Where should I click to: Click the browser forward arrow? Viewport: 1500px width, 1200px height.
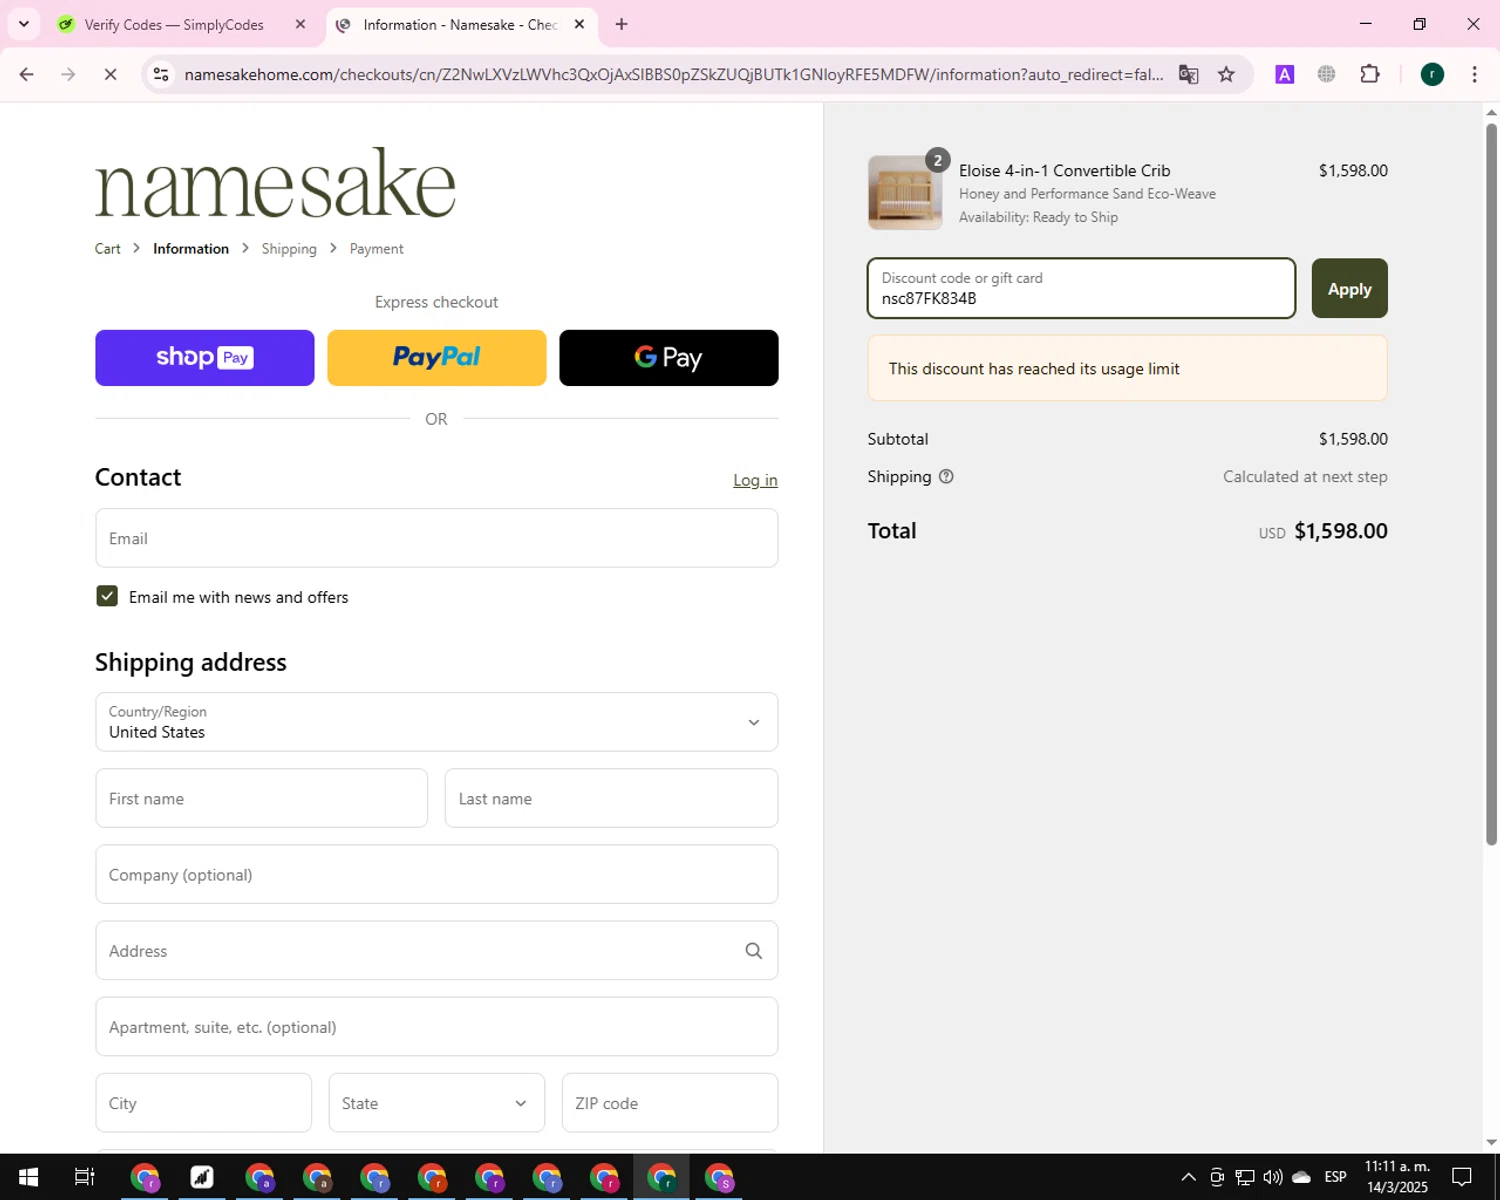(68, 74)
